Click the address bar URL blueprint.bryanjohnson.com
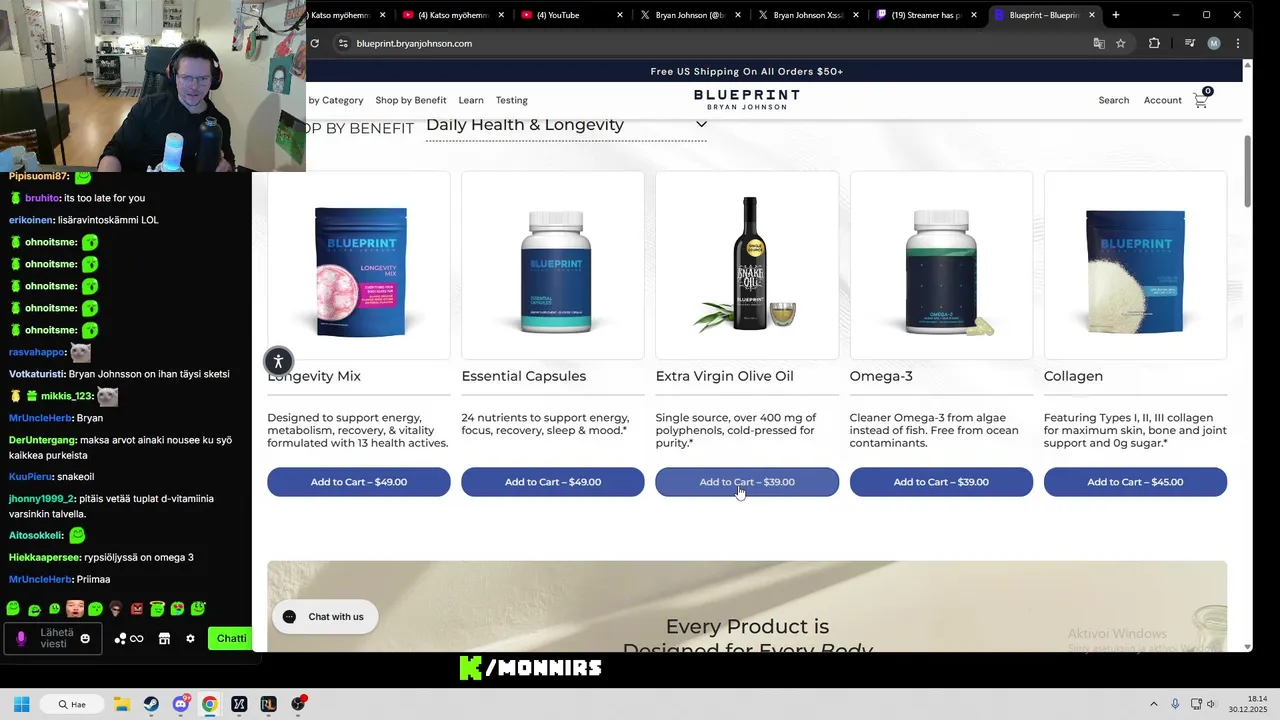Screen dimensions: 1280x720 [x=414, y=43]
